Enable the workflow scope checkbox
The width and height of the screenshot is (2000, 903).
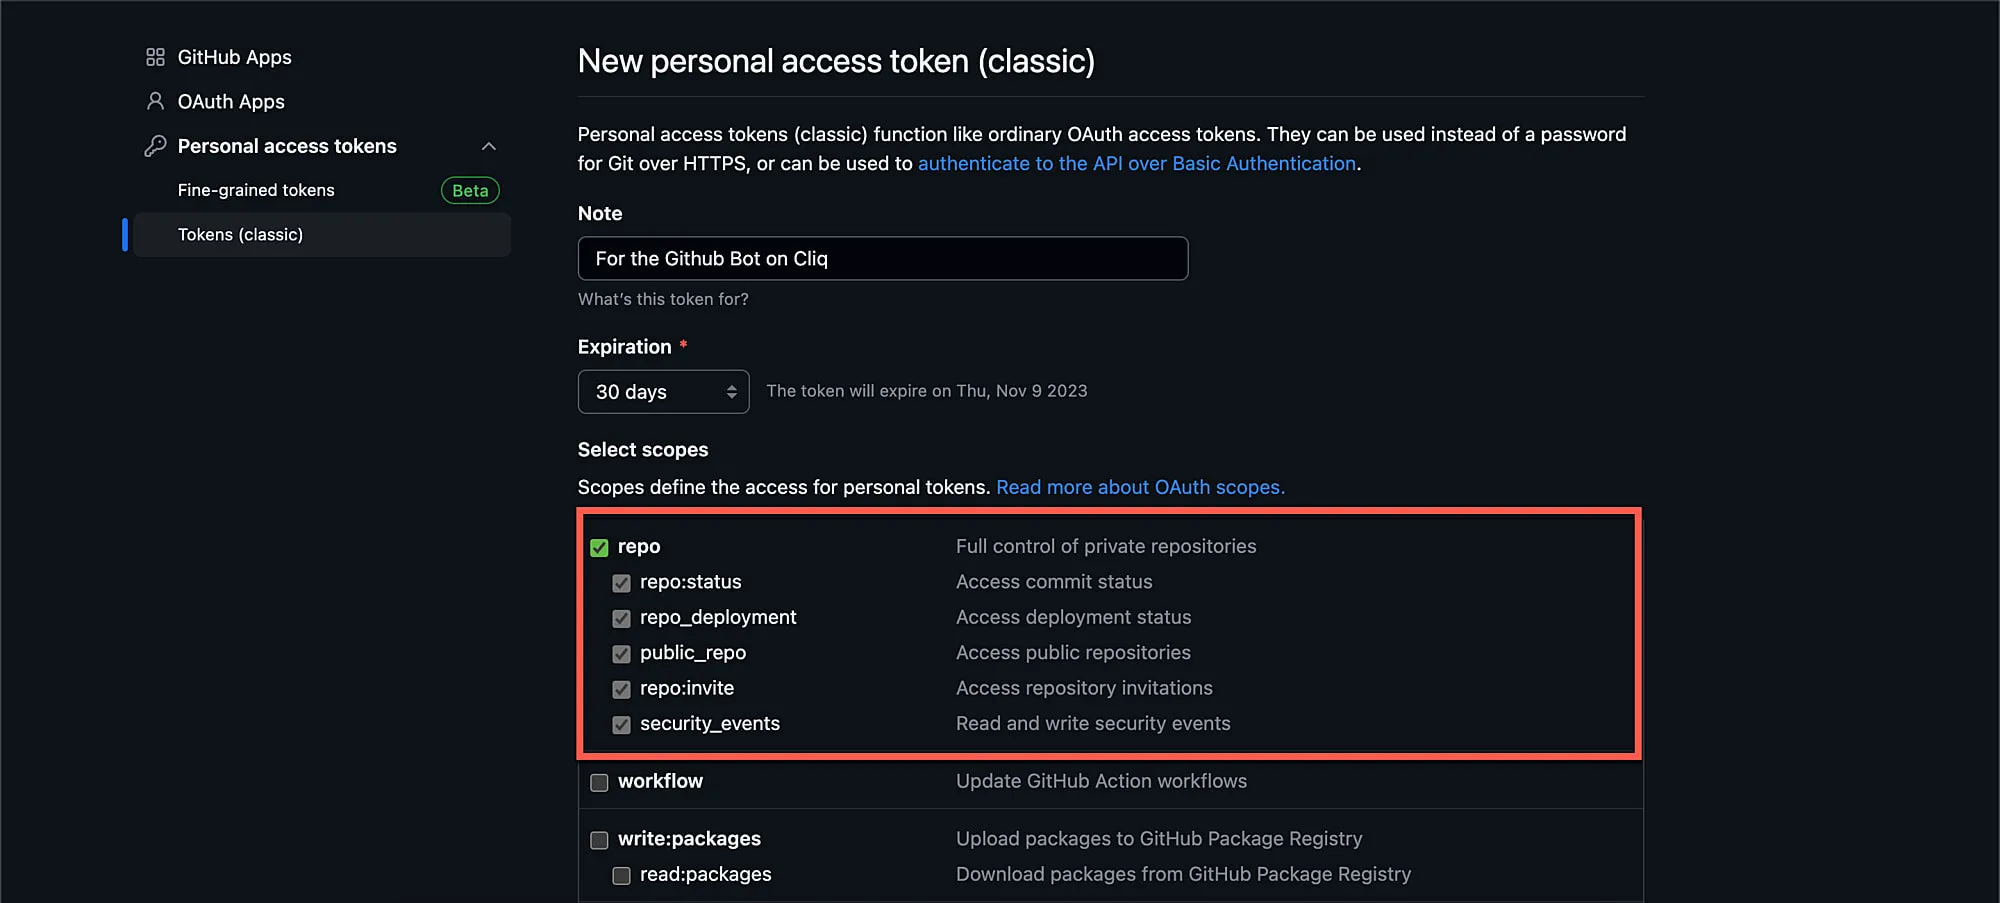coord(599,782)
